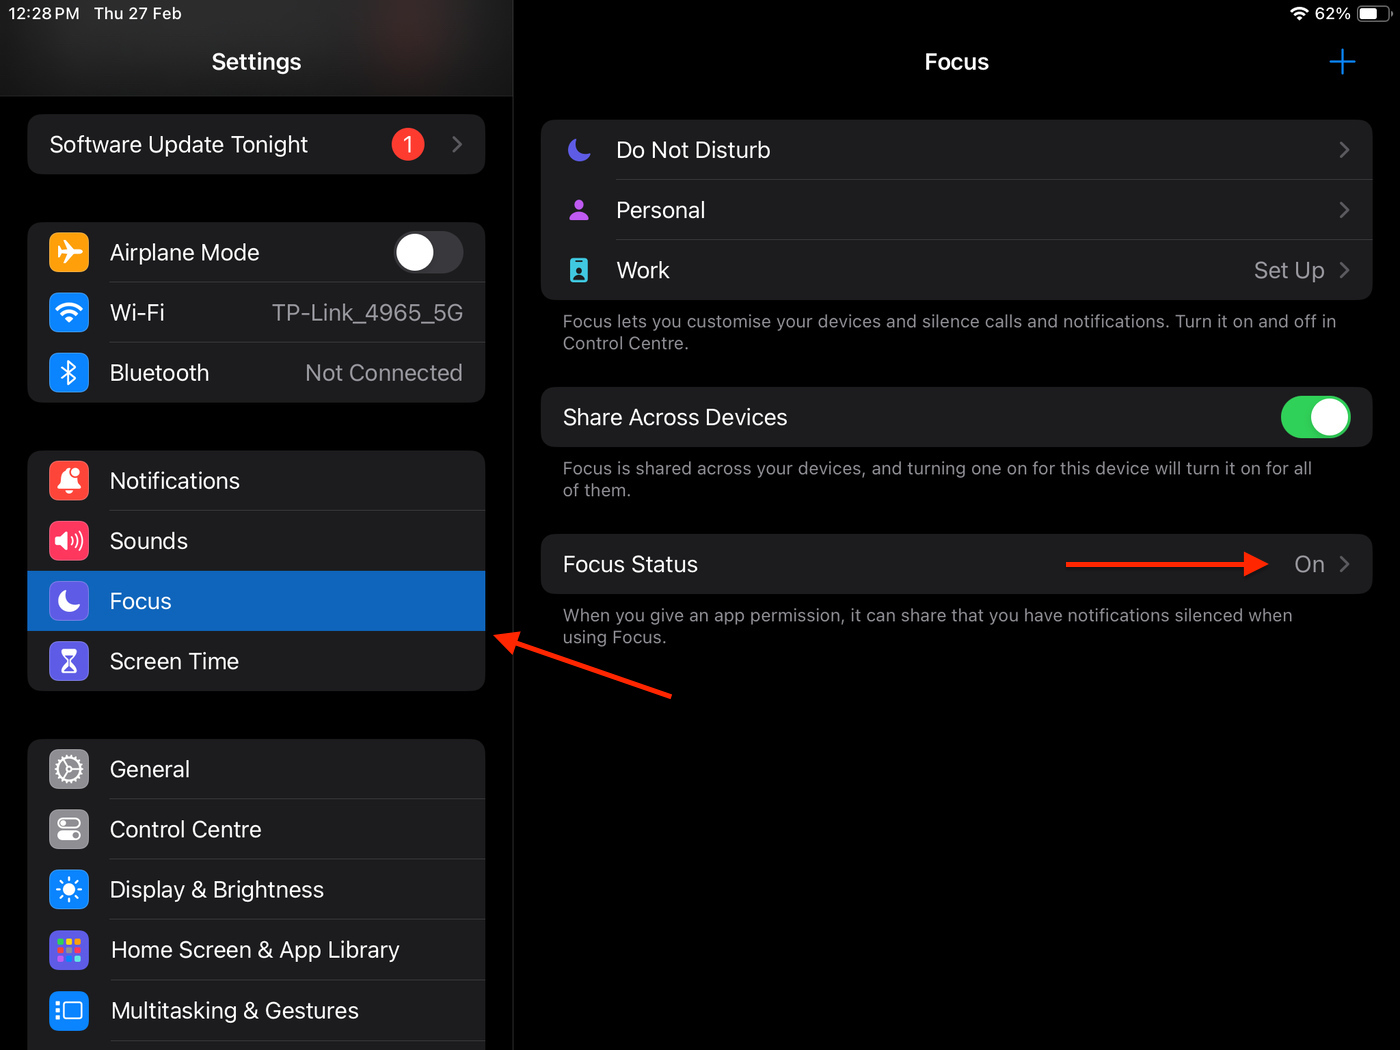Expand the Personal focus options
Image resolution: width=1400 pixels, height=1050 pixels.
coord(1345,209)
